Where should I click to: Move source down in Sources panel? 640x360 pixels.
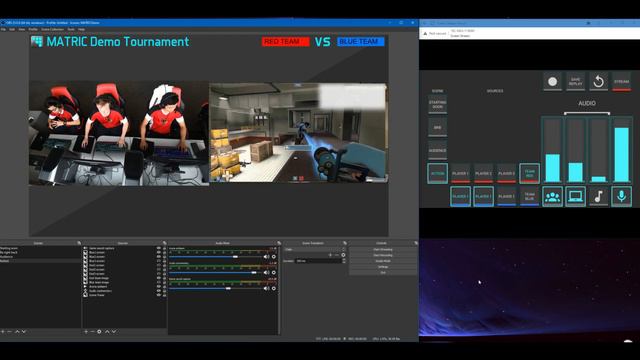(x=114, y=331)
